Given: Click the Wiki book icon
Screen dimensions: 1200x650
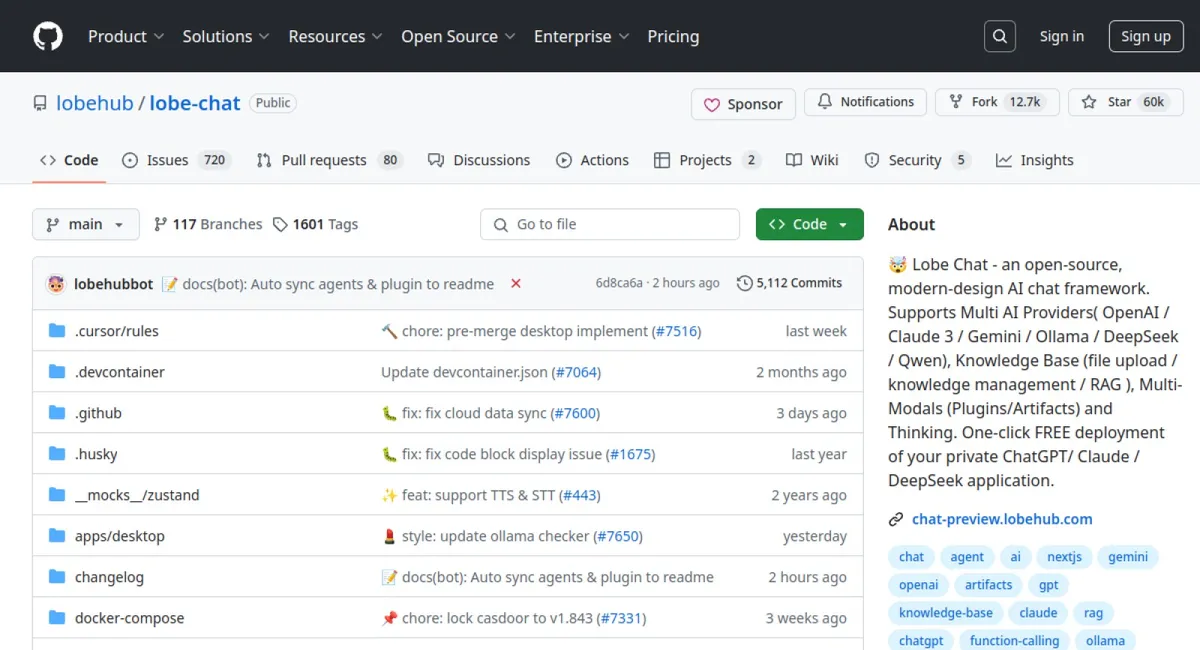Looking at the screenshot, I should click(794, 160).
